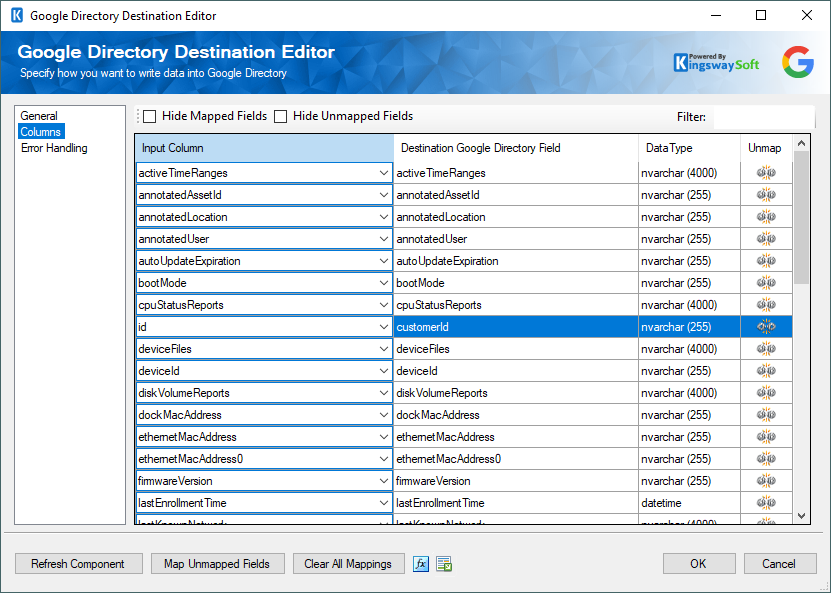The image size is (831, 593).
Task: Unmap the customerId field
Action: click(765, 326)
